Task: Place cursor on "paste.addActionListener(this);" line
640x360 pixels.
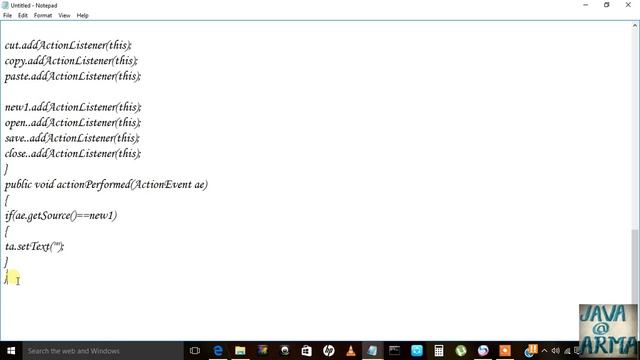Action: [x=73, y=76]
